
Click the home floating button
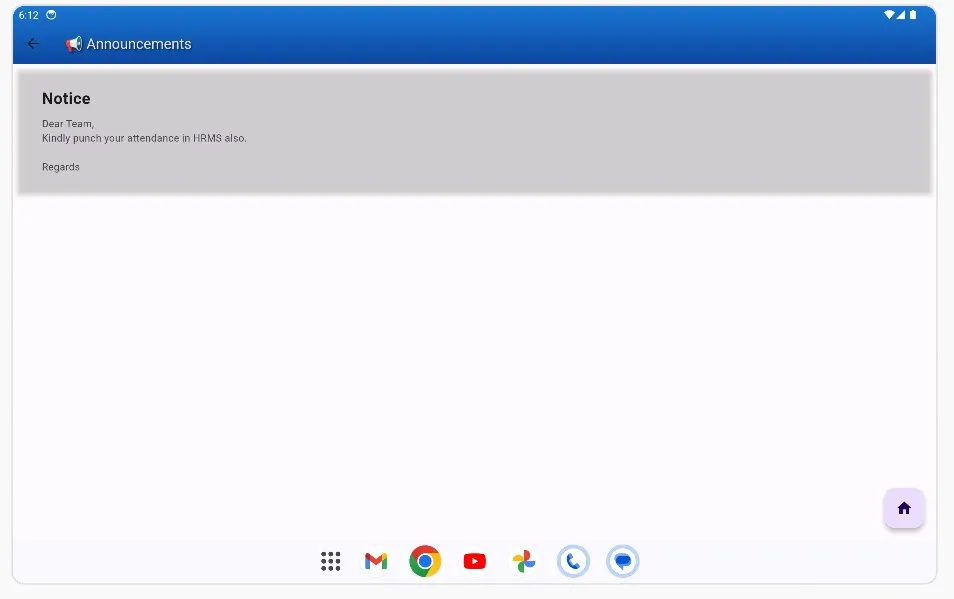pos(904,508)
